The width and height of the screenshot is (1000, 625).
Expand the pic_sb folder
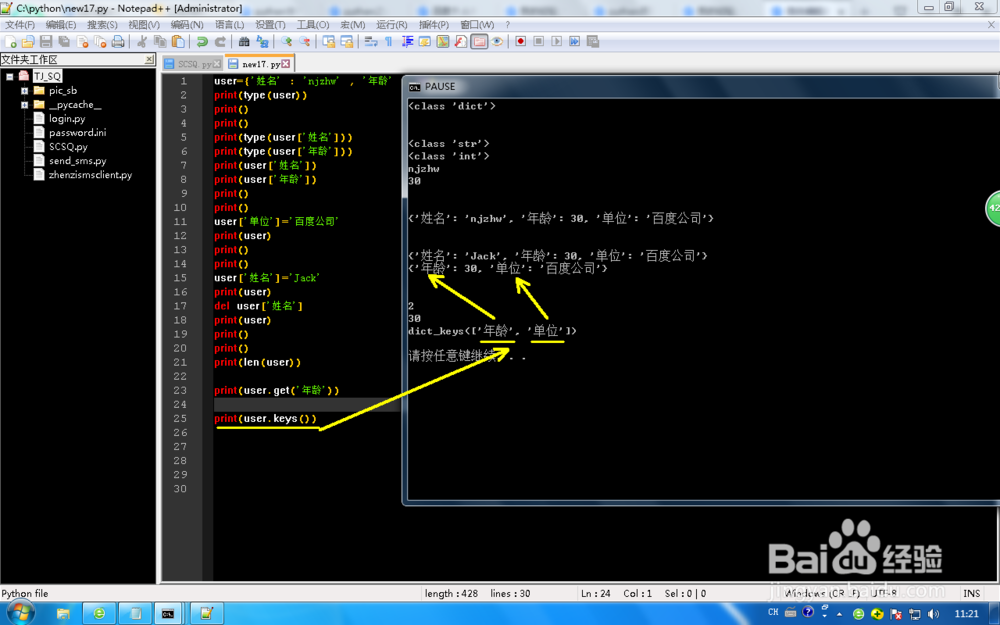pos(24,90)
